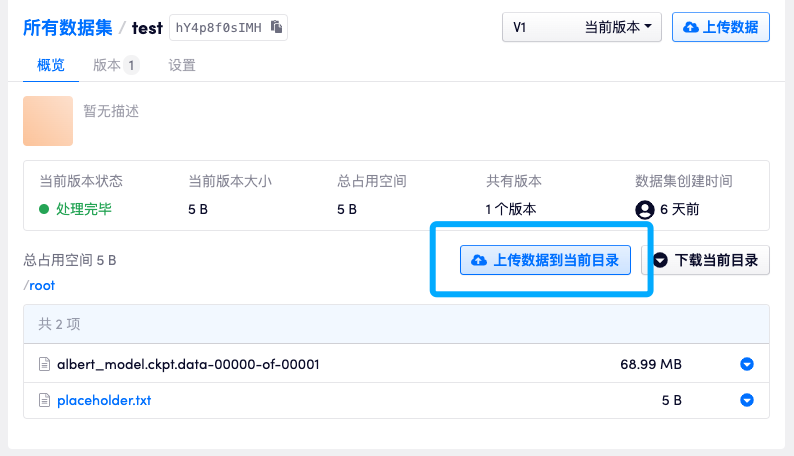
Task: Open the V1 当前版本 version dropdown
Action: tap(581, 27)
